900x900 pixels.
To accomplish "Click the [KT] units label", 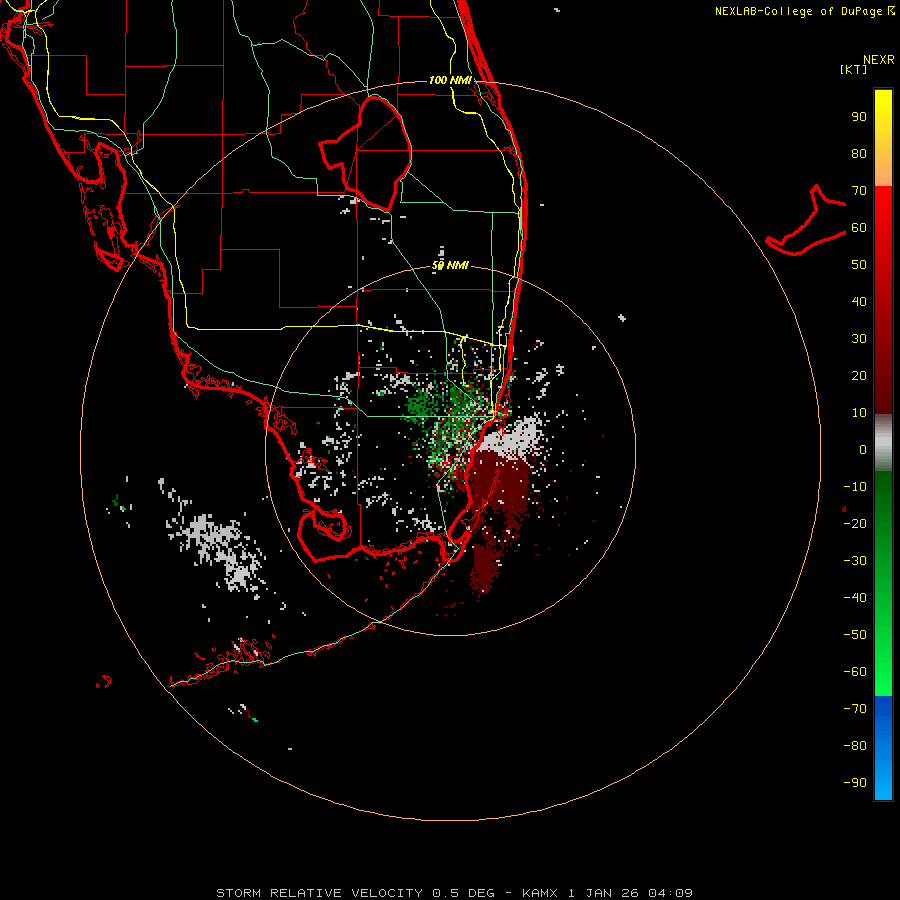I will pos(853,69).
